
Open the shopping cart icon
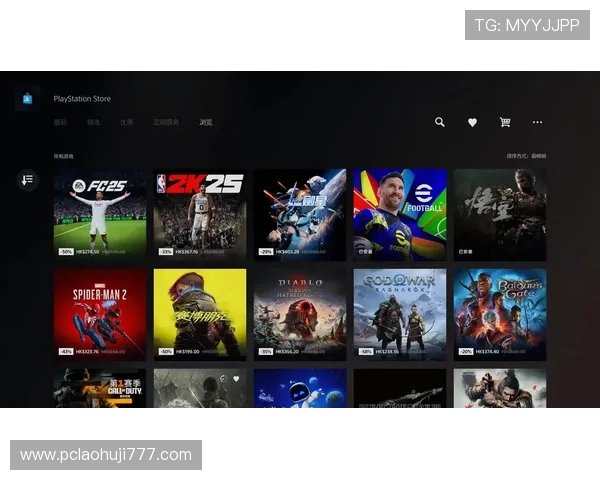click(505, 122)
